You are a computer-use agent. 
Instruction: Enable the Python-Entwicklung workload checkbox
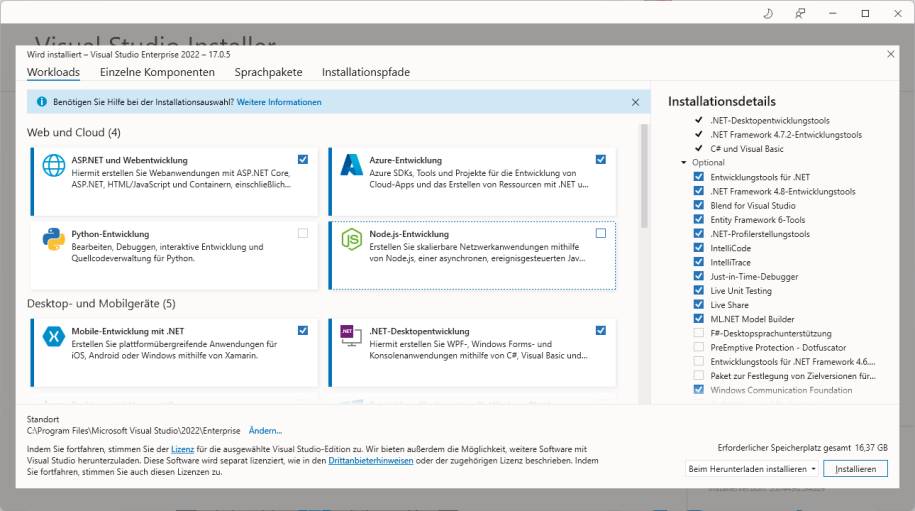coord(303,233)
